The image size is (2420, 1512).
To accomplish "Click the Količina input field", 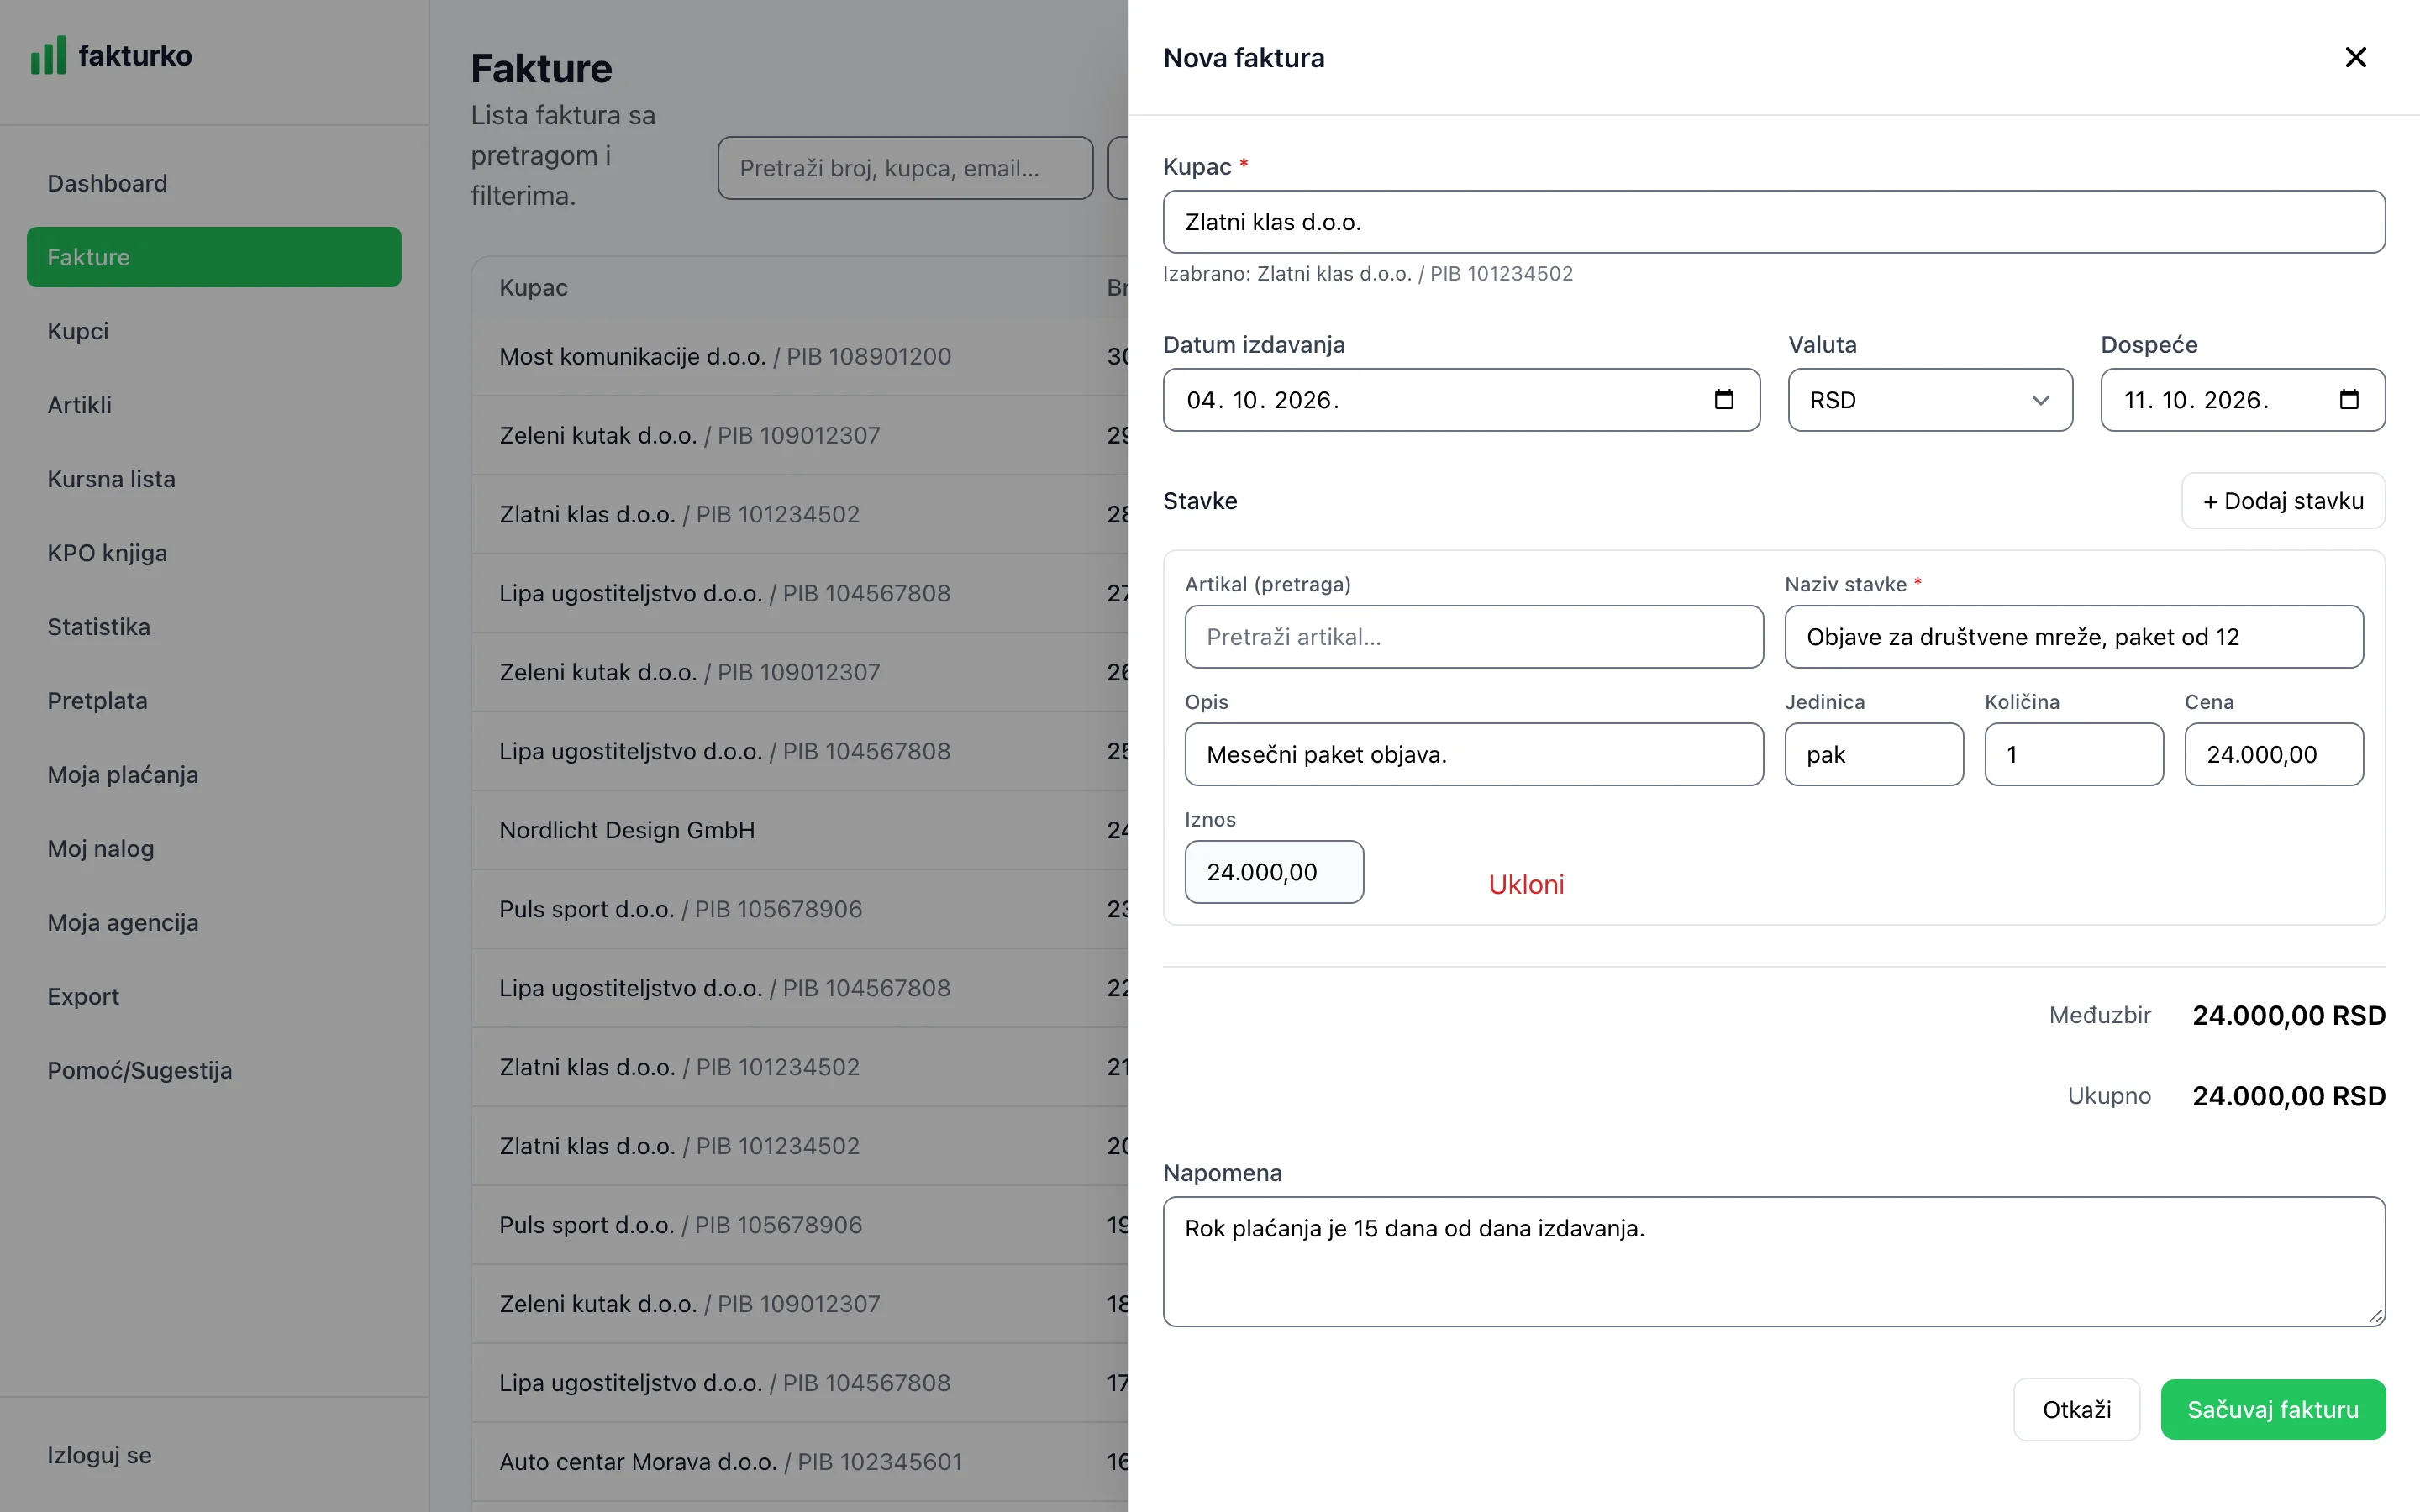I will pos(2074,755).
